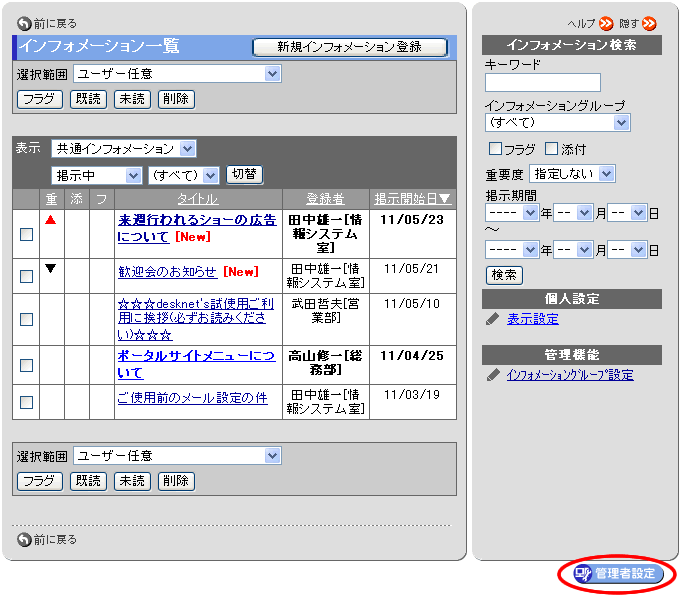The image size is (682, 596).
Task: Click the 管理者設定 button
Action: tap(618, 574)
